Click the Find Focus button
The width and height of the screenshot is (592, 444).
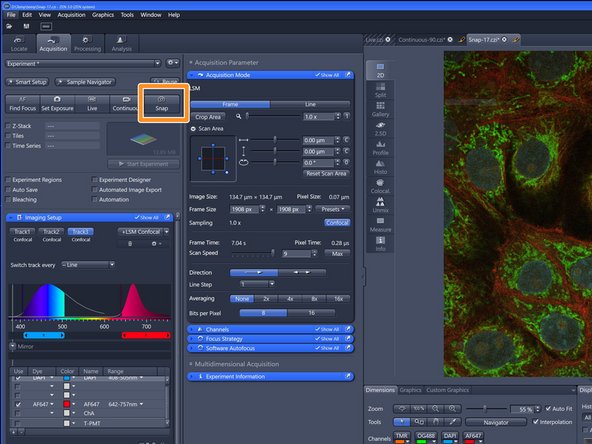[23, 103]
